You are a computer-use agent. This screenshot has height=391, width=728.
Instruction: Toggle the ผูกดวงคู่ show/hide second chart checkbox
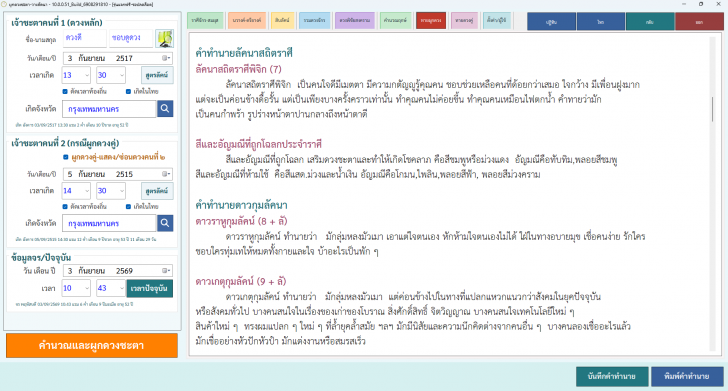[65, 157]
